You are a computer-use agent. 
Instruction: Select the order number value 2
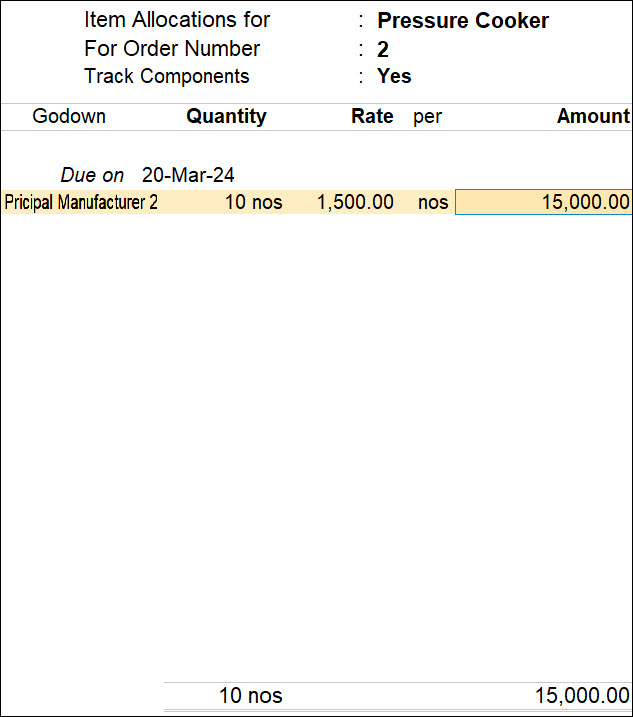[x=383, y=49]
